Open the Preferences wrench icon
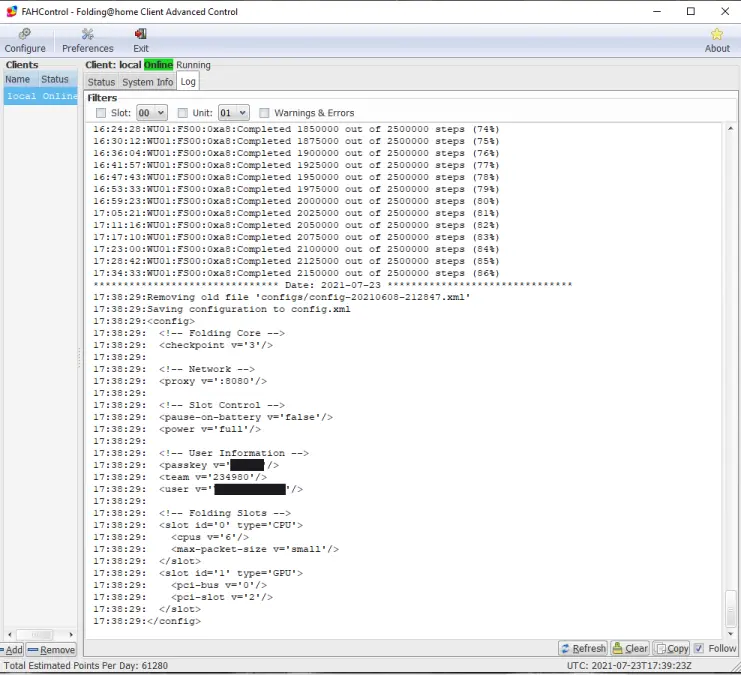The height and width of the screenshot is (675, 741). (88, 41)
